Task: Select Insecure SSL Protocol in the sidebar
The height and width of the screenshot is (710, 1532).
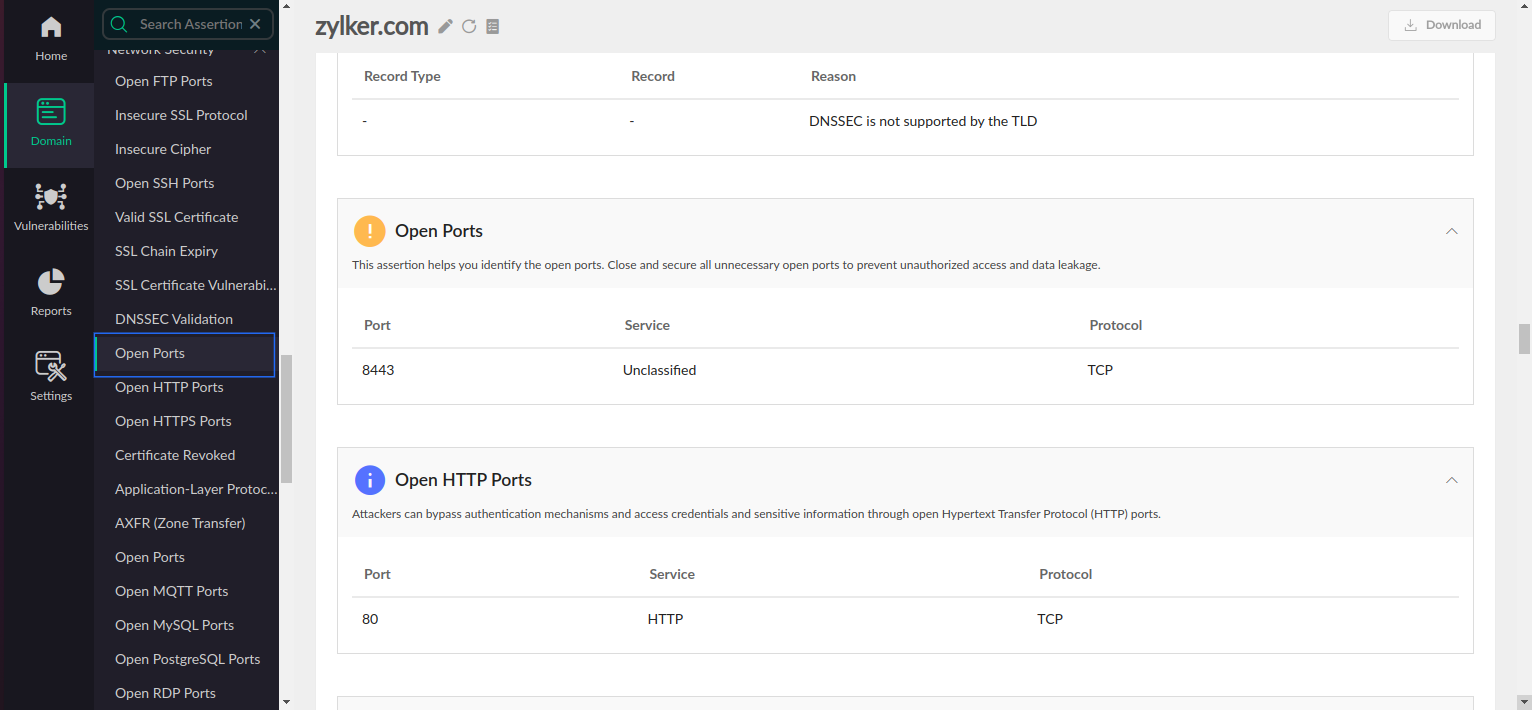Action: (181, 115)
